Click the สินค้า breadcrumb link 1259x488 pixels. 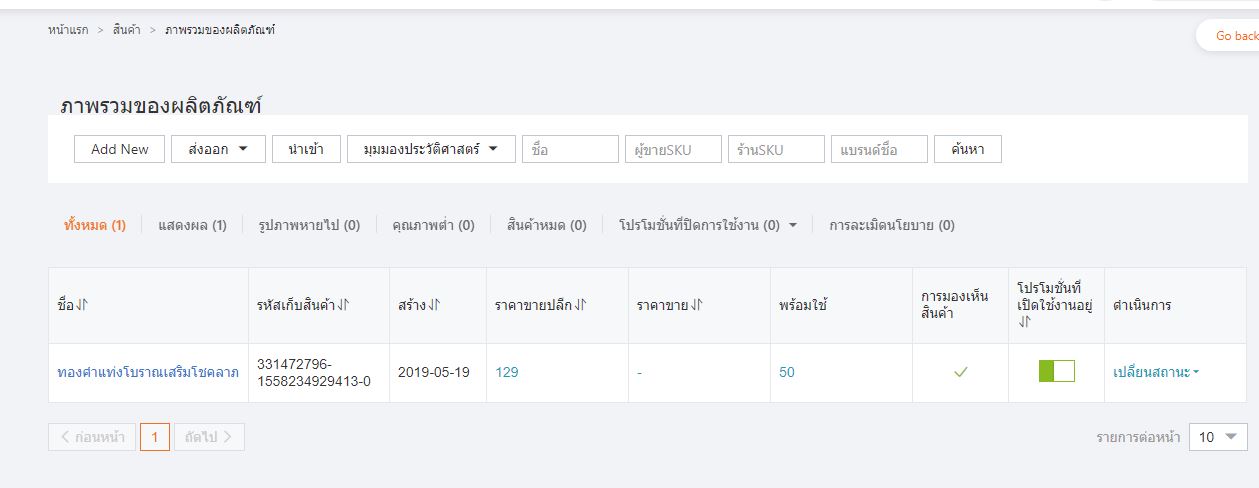click(127, 30)
